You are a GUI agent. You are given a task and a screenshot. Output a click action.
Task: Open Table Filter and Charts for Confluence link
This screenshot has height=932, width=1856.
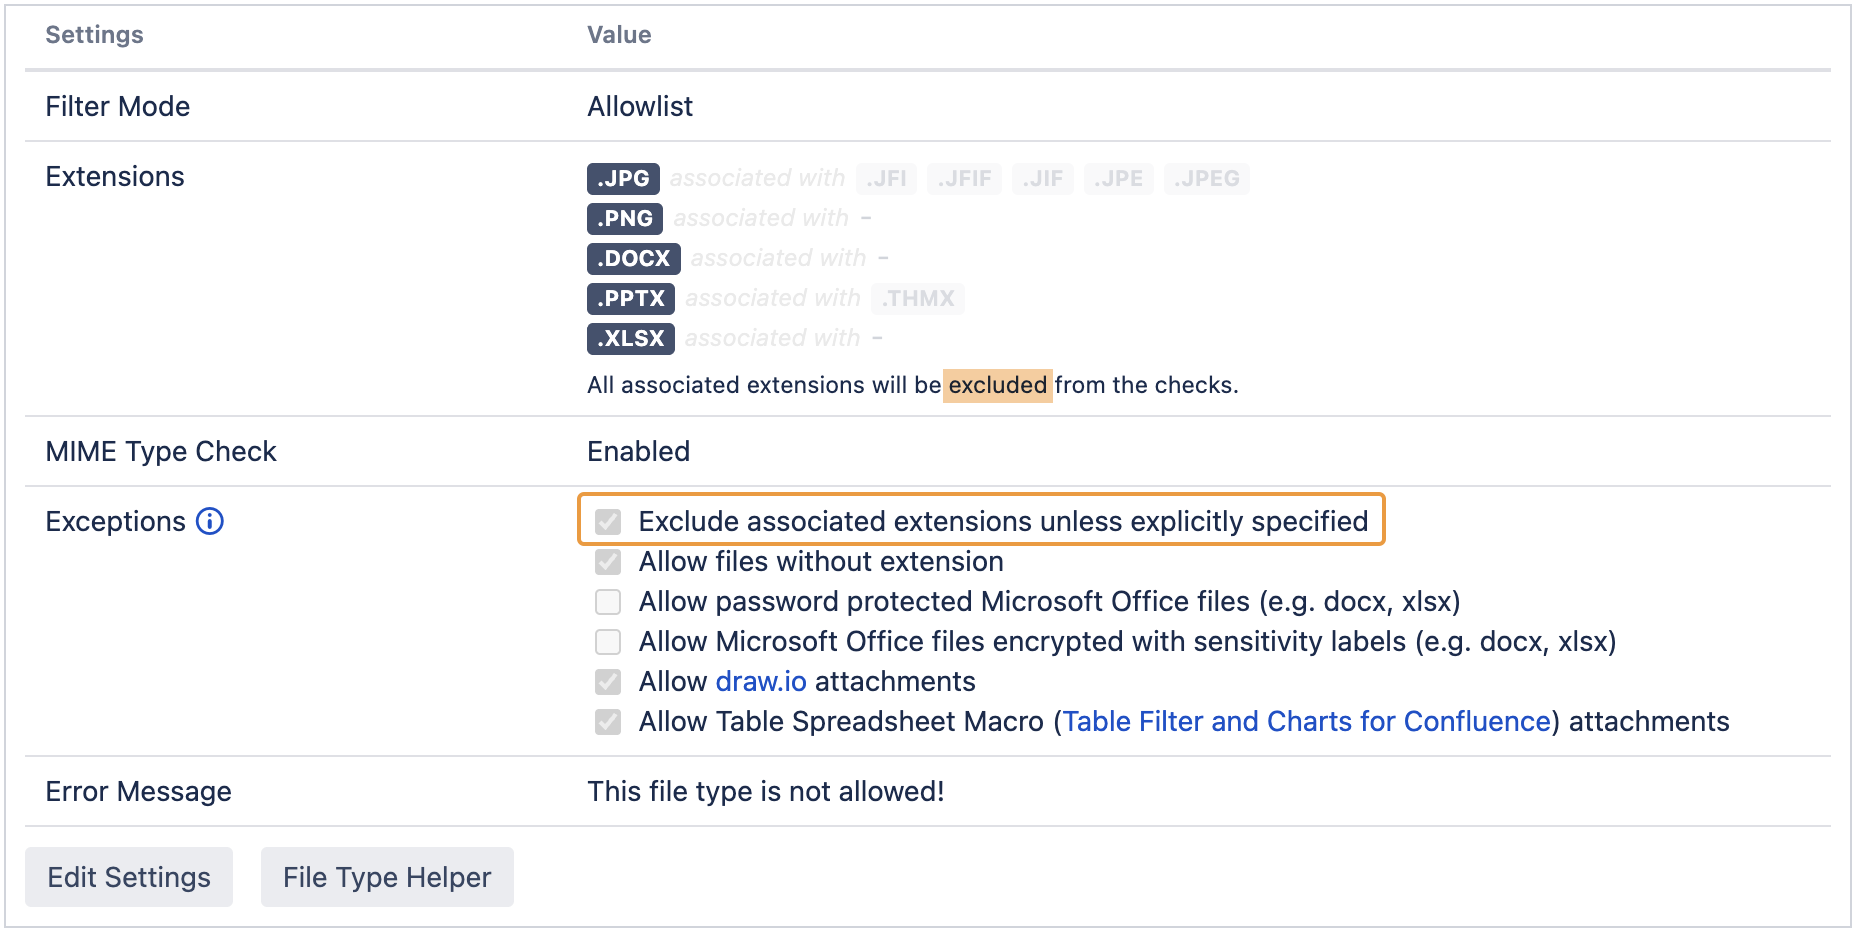coord(1306,721)
